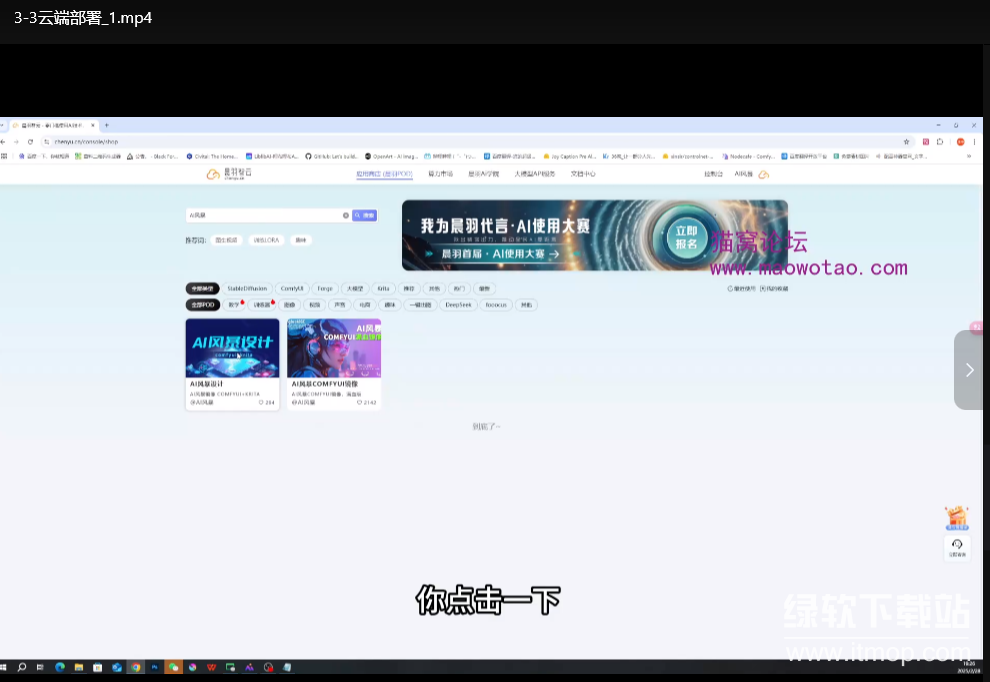Screen dimensions: 990x682
Task: Select the DeepSeek category tag
Action: 457,305
